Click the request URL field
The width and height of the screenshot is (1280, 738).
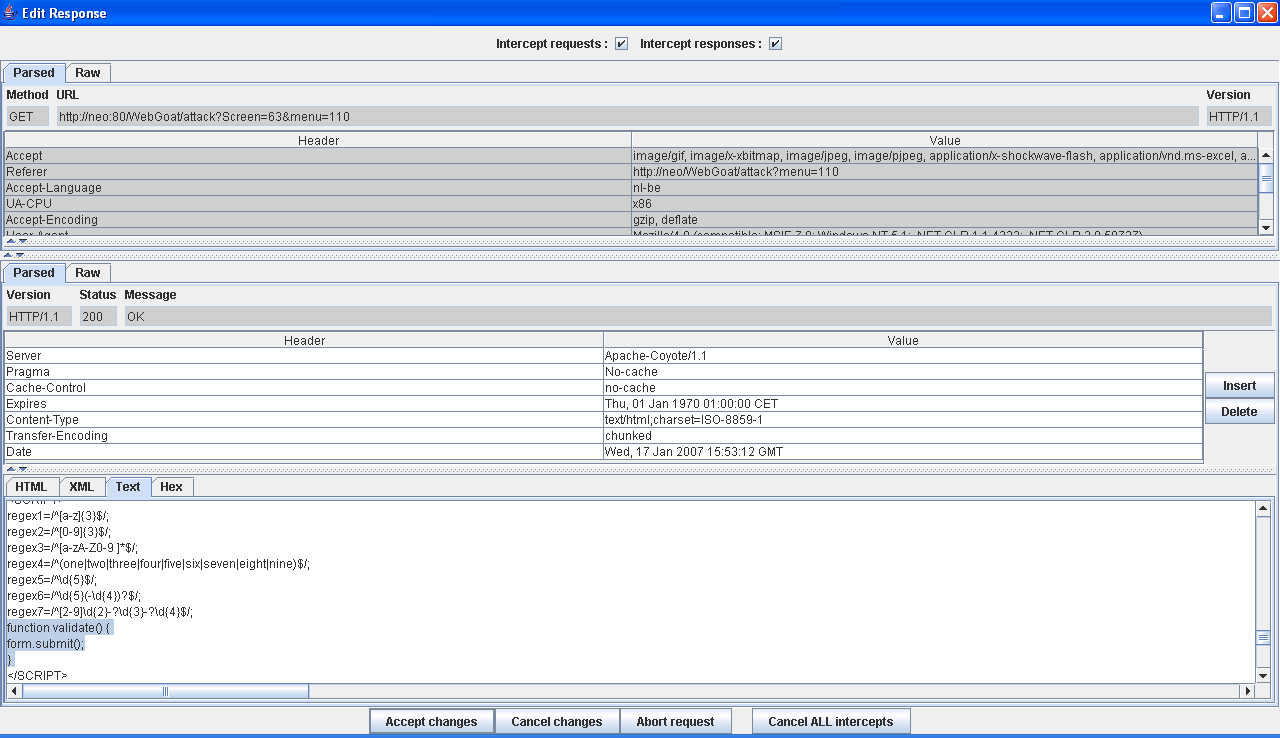click(627, 117)
